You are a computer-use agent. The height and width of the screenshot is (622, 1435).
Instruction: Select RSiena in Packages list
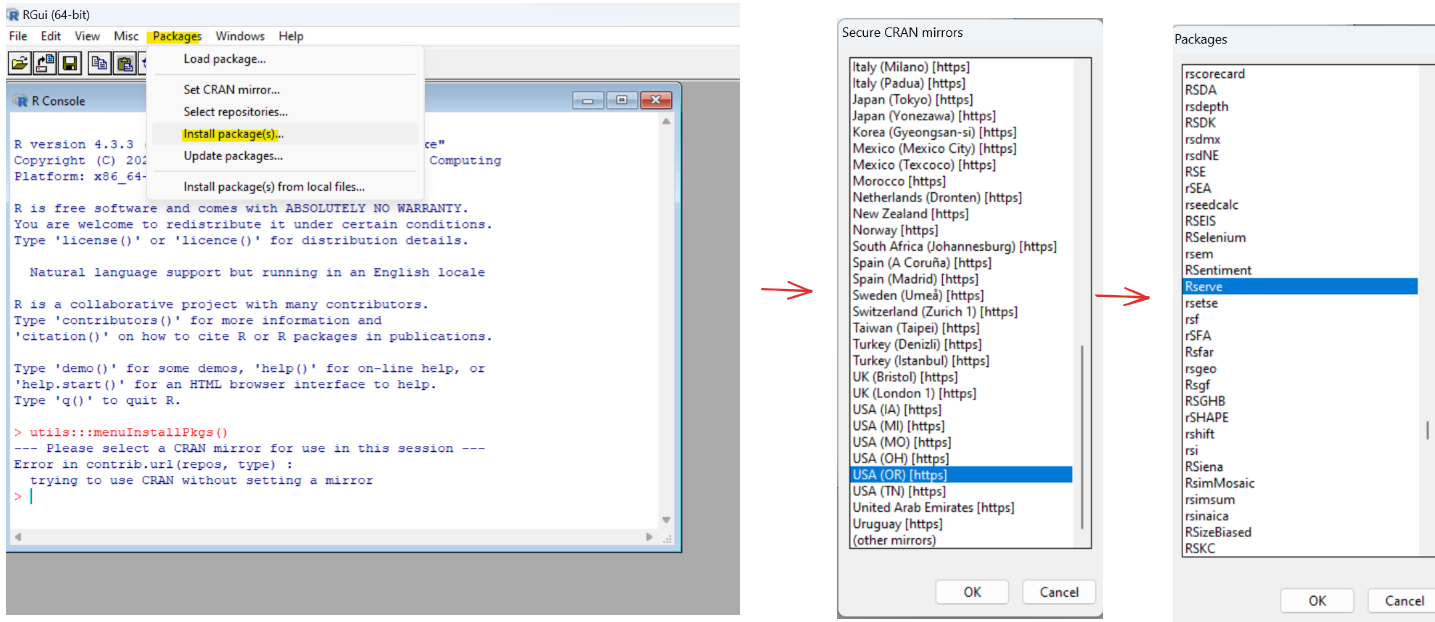(1300, 467)
